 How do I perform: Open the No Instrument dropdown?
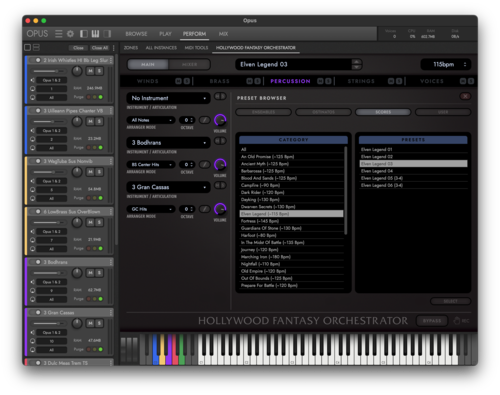click(168, 98)
